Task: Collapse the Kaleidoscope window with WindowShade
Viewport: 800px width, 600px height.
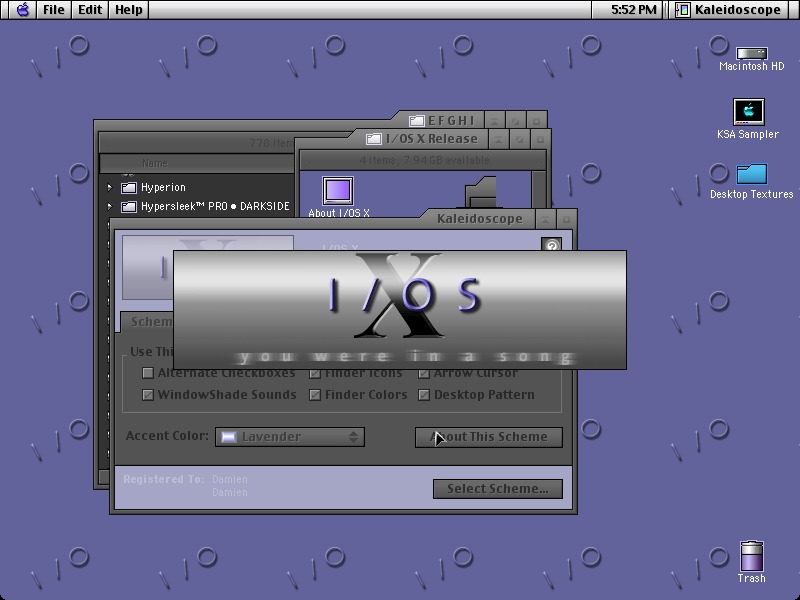Action: pyautogui.click(x=545, y=220)
